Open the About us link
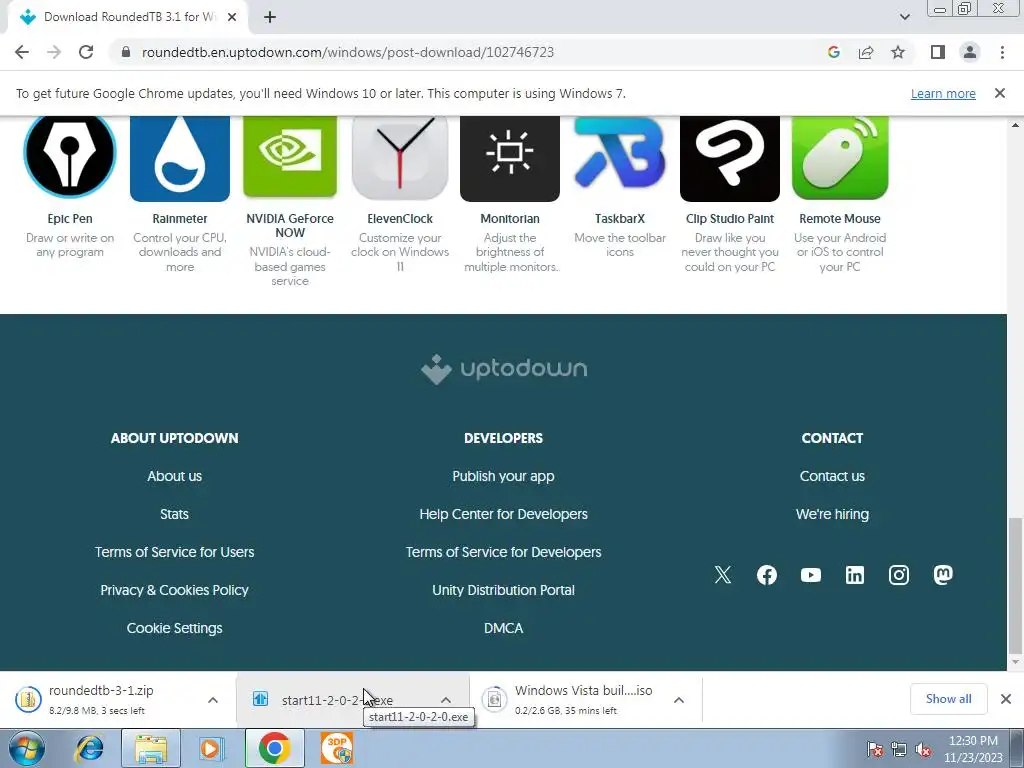 [174, 476]
